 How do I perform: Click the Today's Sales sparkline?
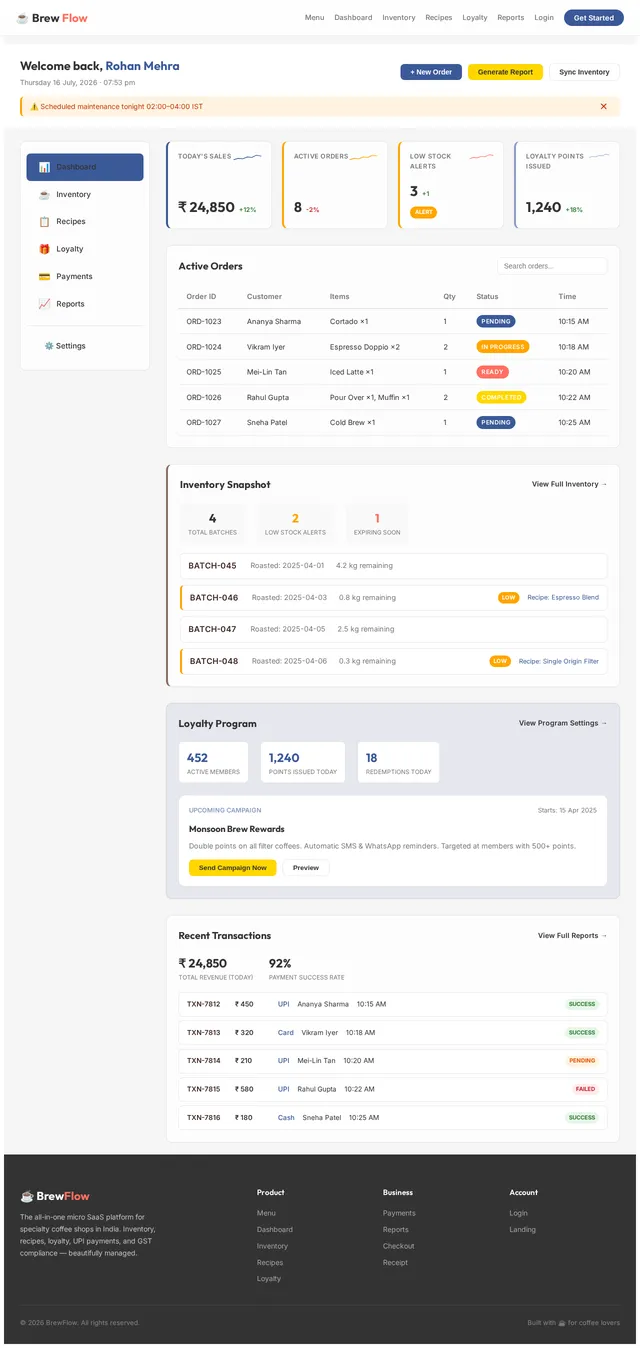coord(247,156)
